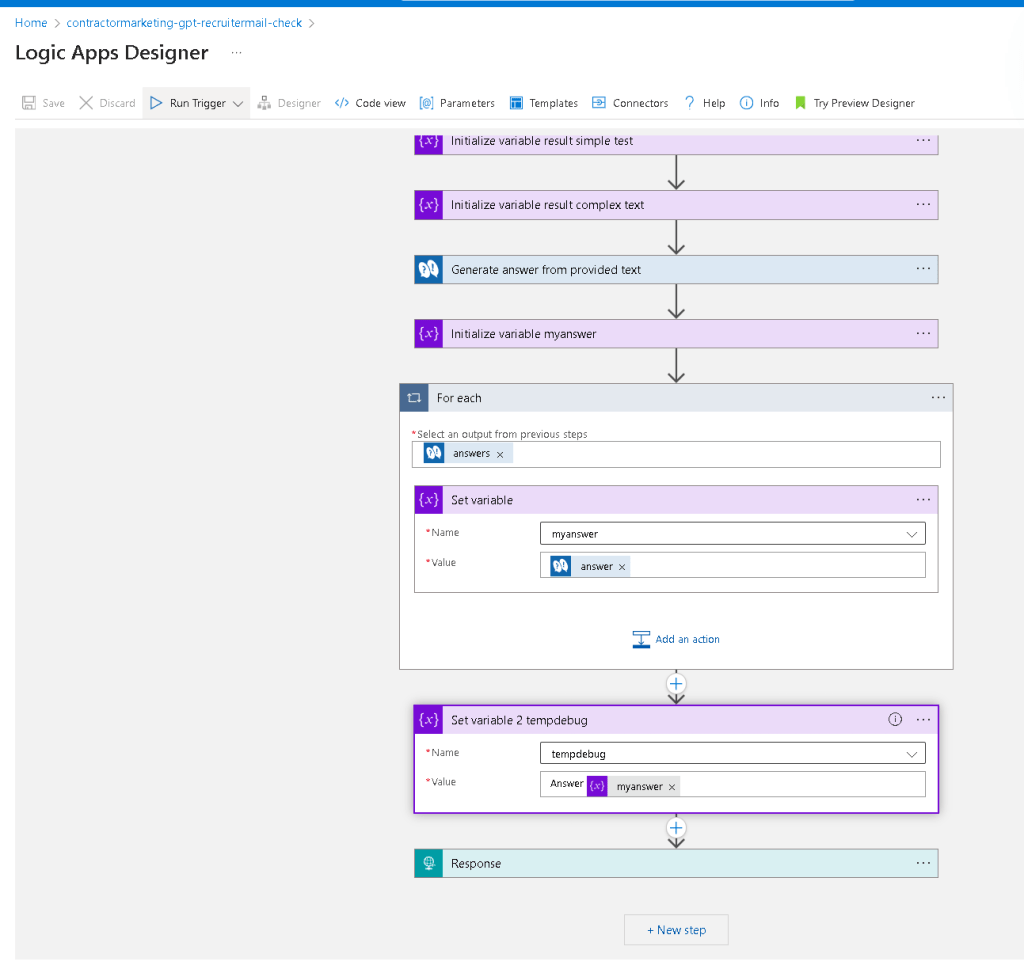The height and width of the screenshot is (969, 1024).
Task: Click variable icon on Set variable step
Action: tap(428, 500)
